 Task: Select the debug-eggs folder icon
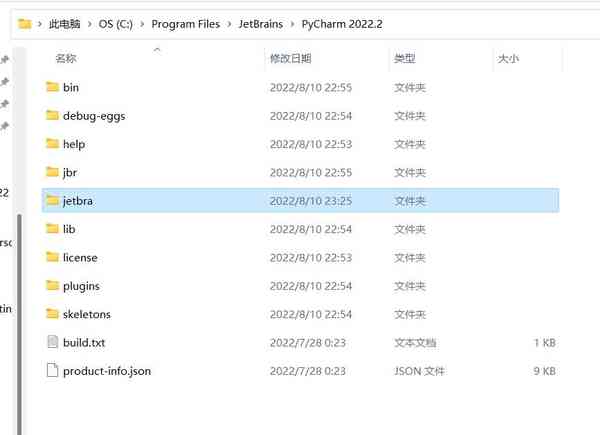tap(52, 115)
